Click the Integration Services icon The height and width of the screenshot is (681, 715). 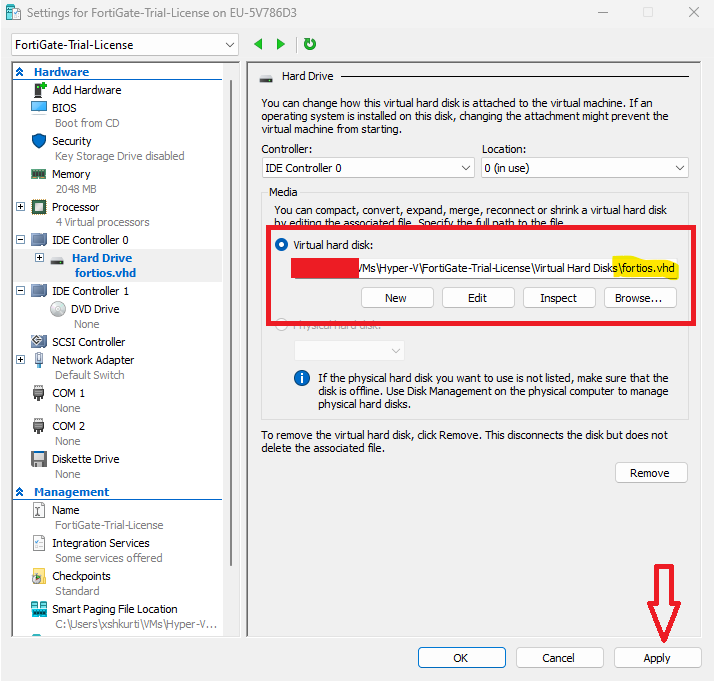(x=39, y=543)
